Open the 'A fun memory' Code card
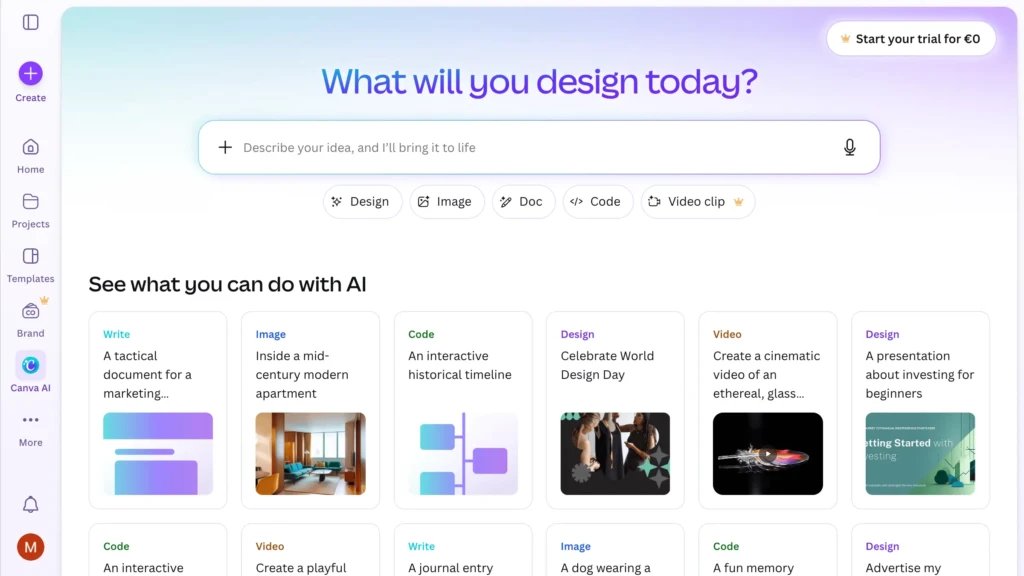 pyautogui.click(x=768, y=550)
